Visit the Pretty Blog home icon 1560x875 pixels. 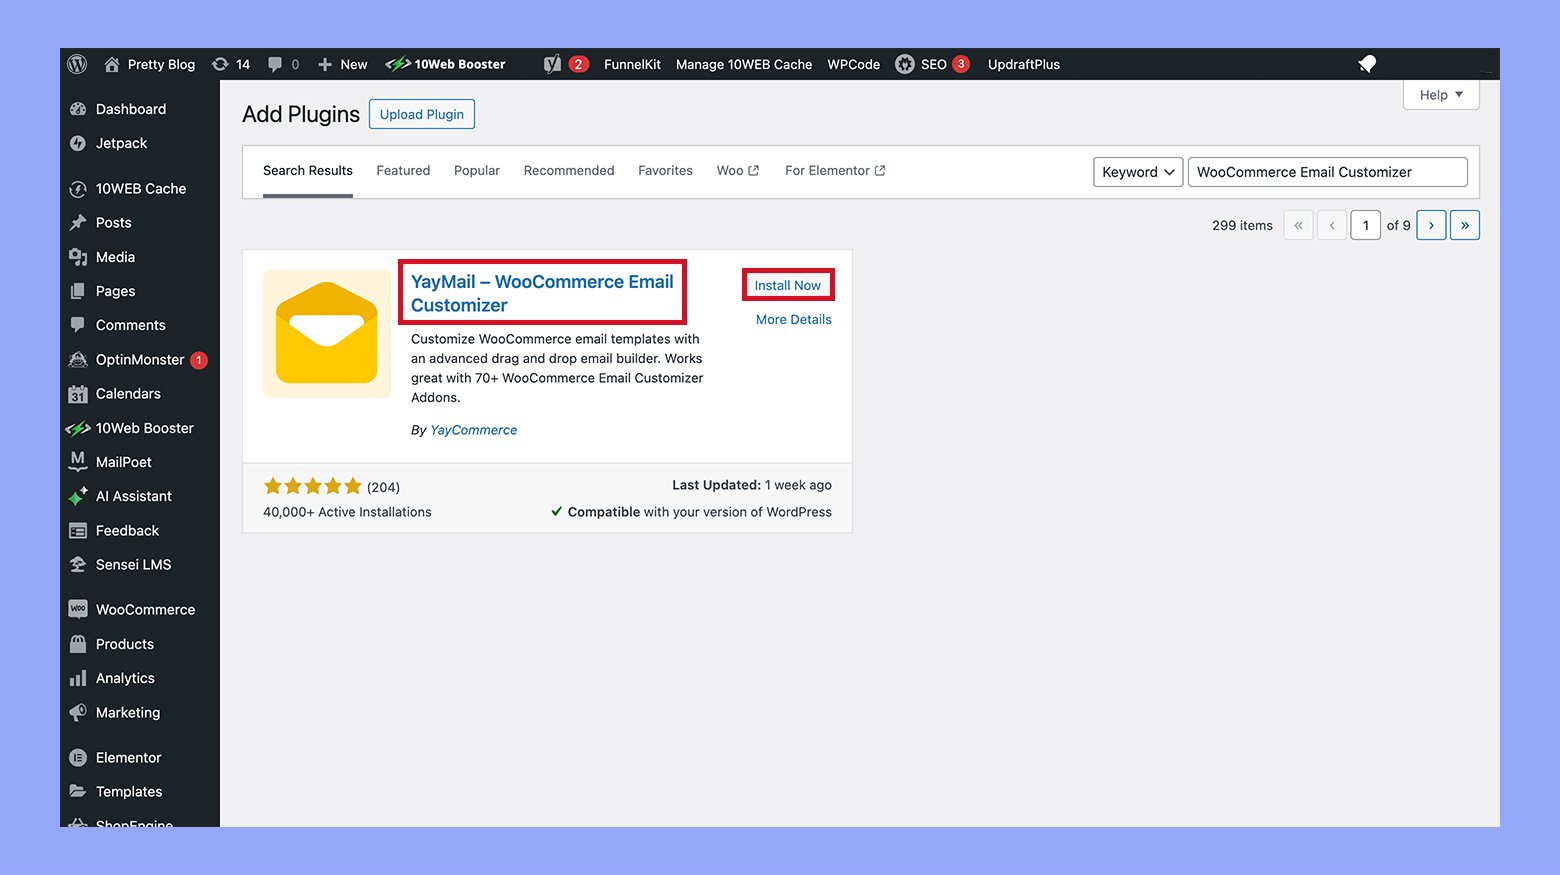(111, 64)
